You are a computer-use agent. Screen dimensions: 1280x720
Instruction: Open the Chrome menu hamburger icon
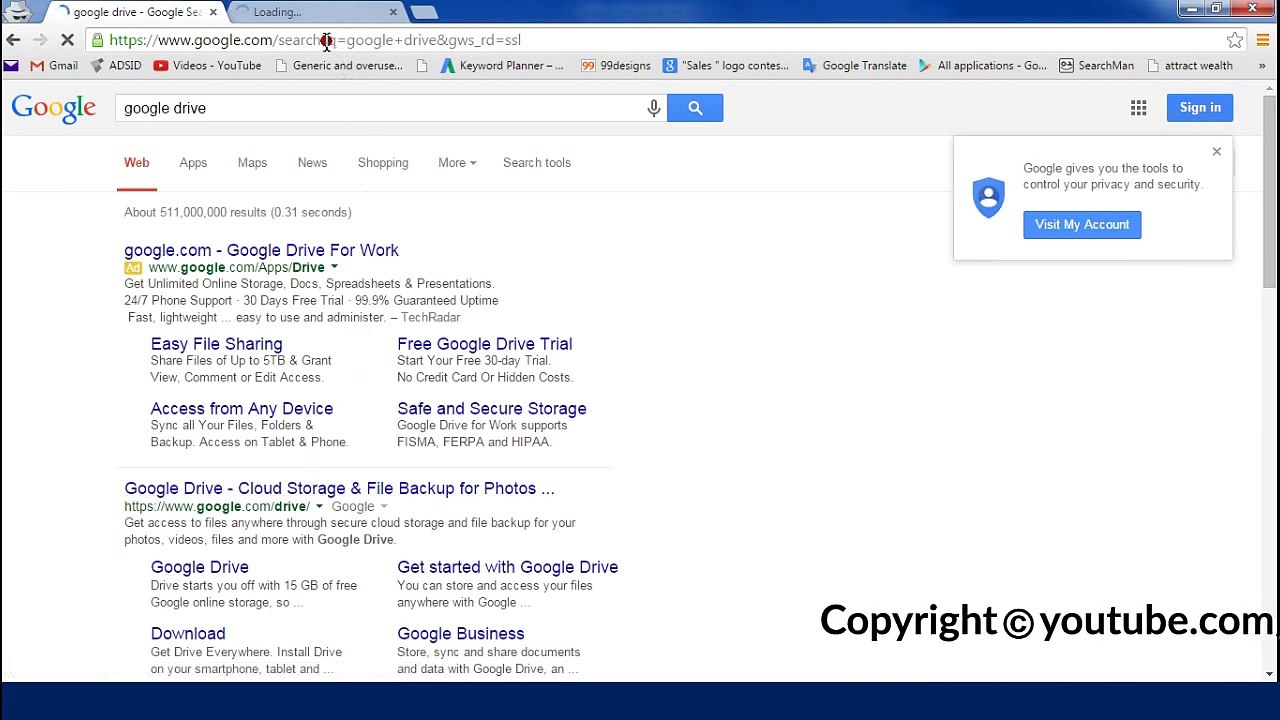[1263, 40]
